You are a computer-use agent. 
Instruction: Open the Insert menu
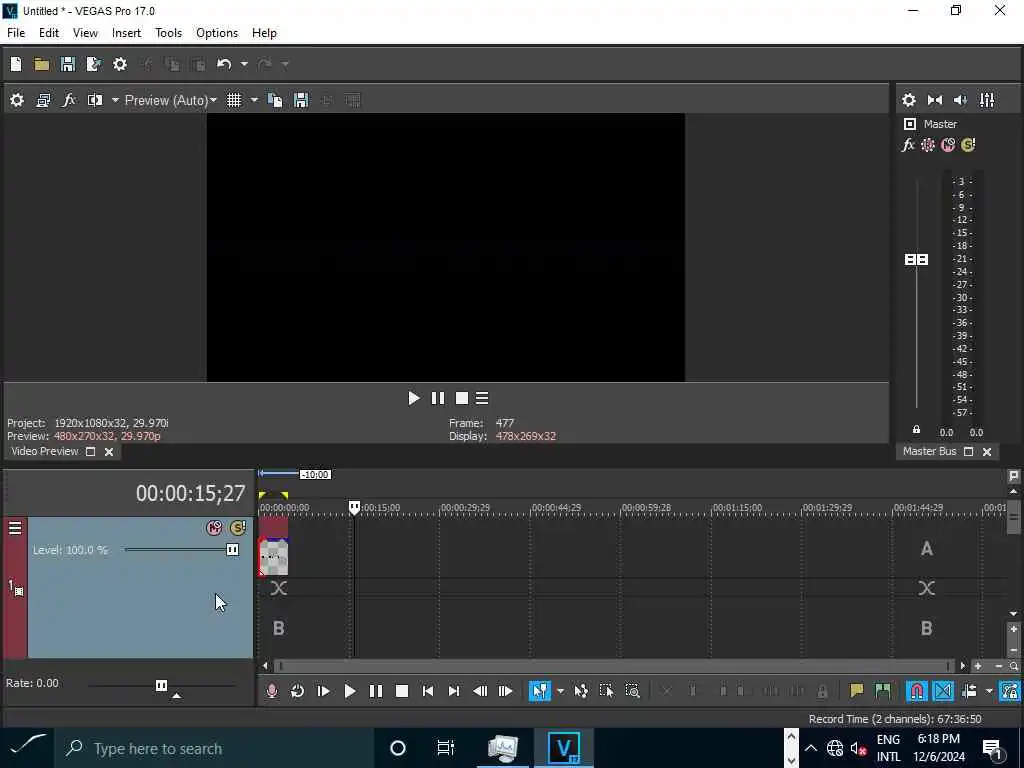coord(126,33)
